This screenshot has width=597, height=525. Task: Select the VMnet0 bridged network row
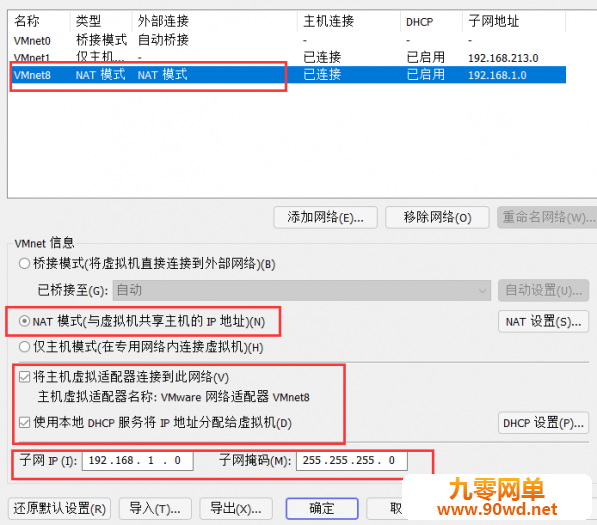(287, 40)
